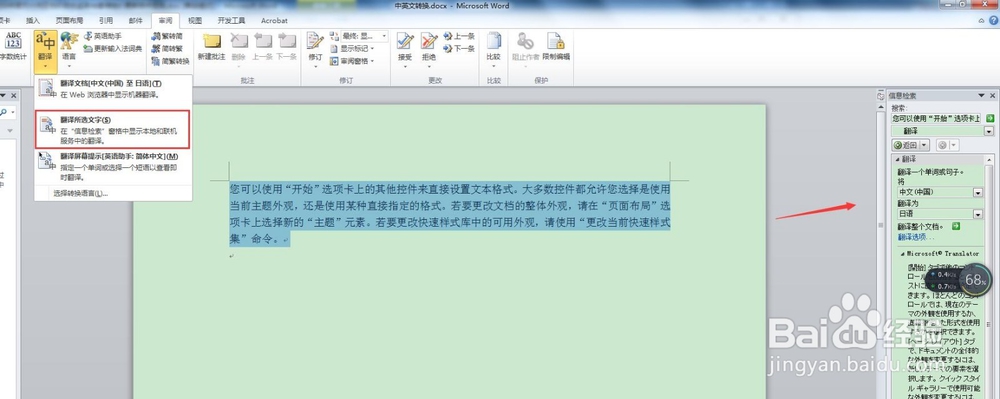Insert a 新建批注 new comment
The height and width of the screenshot is (399, 1000).
(211, 47)
